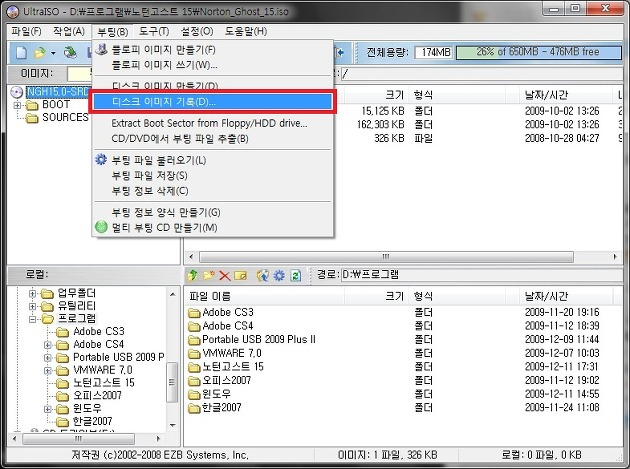Image resolution: width=630 pixels, height=469 pixels.
Task: Click the local Up folder green arrow icon
Action: 192,275
